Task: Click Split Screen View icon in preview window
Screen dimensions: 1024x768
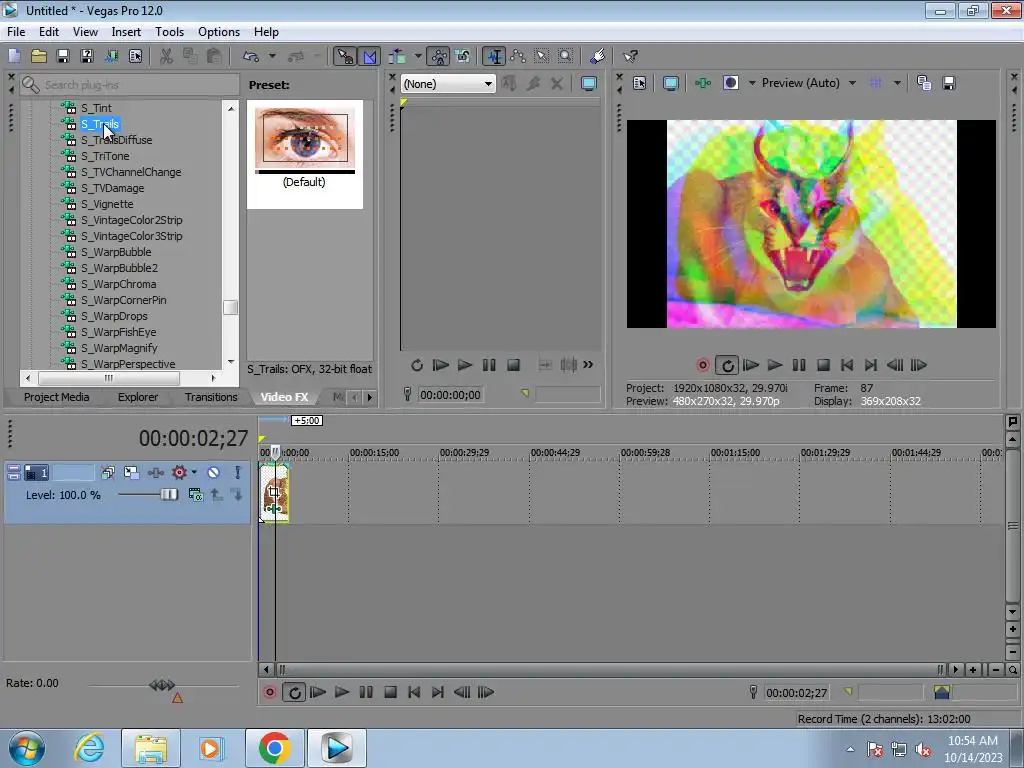Action: pyautogui.click(x=731, y=83)
